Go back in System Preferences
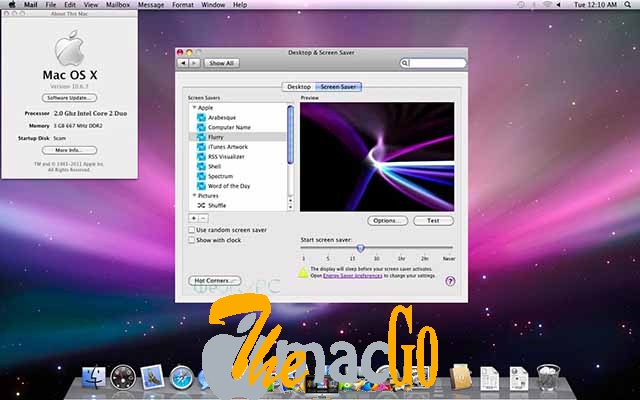640x400 pixels. (183, 63)
